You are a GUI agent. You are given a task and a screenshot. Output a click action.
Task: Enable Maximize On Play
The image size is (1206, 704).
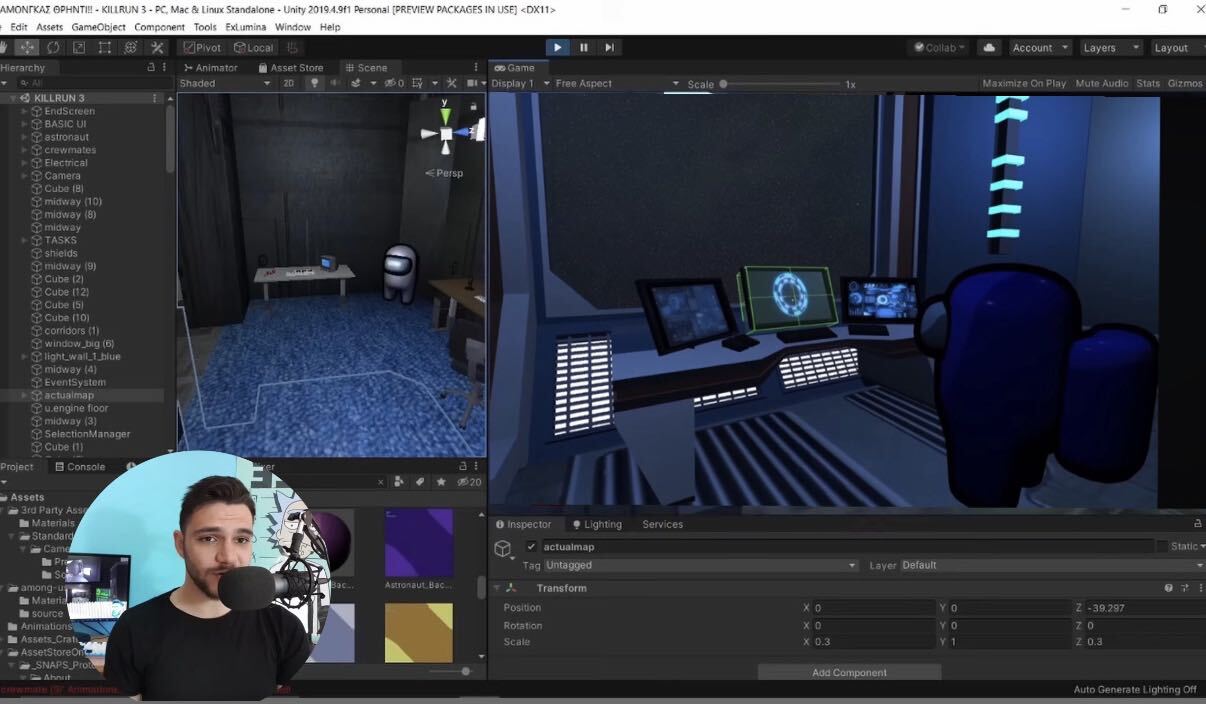pyautogui.click(x=1024, y=83)
